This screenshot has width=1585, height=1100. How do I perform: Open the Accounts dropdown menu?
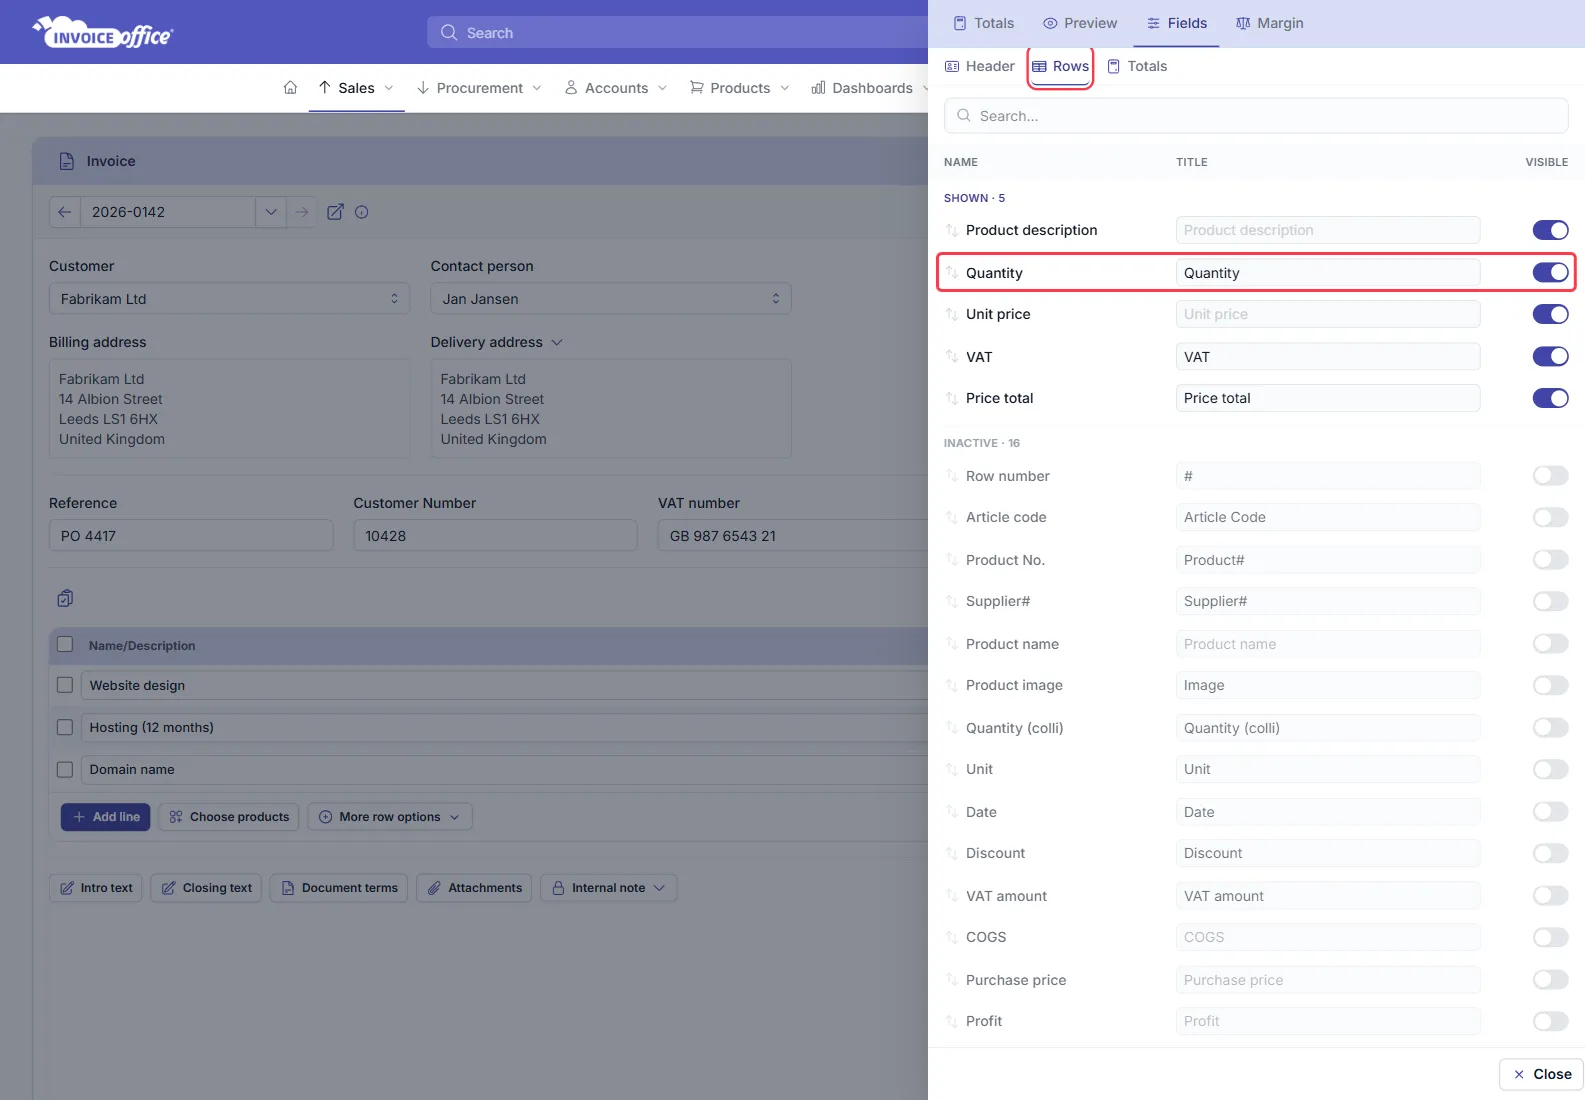pos(616,88)
